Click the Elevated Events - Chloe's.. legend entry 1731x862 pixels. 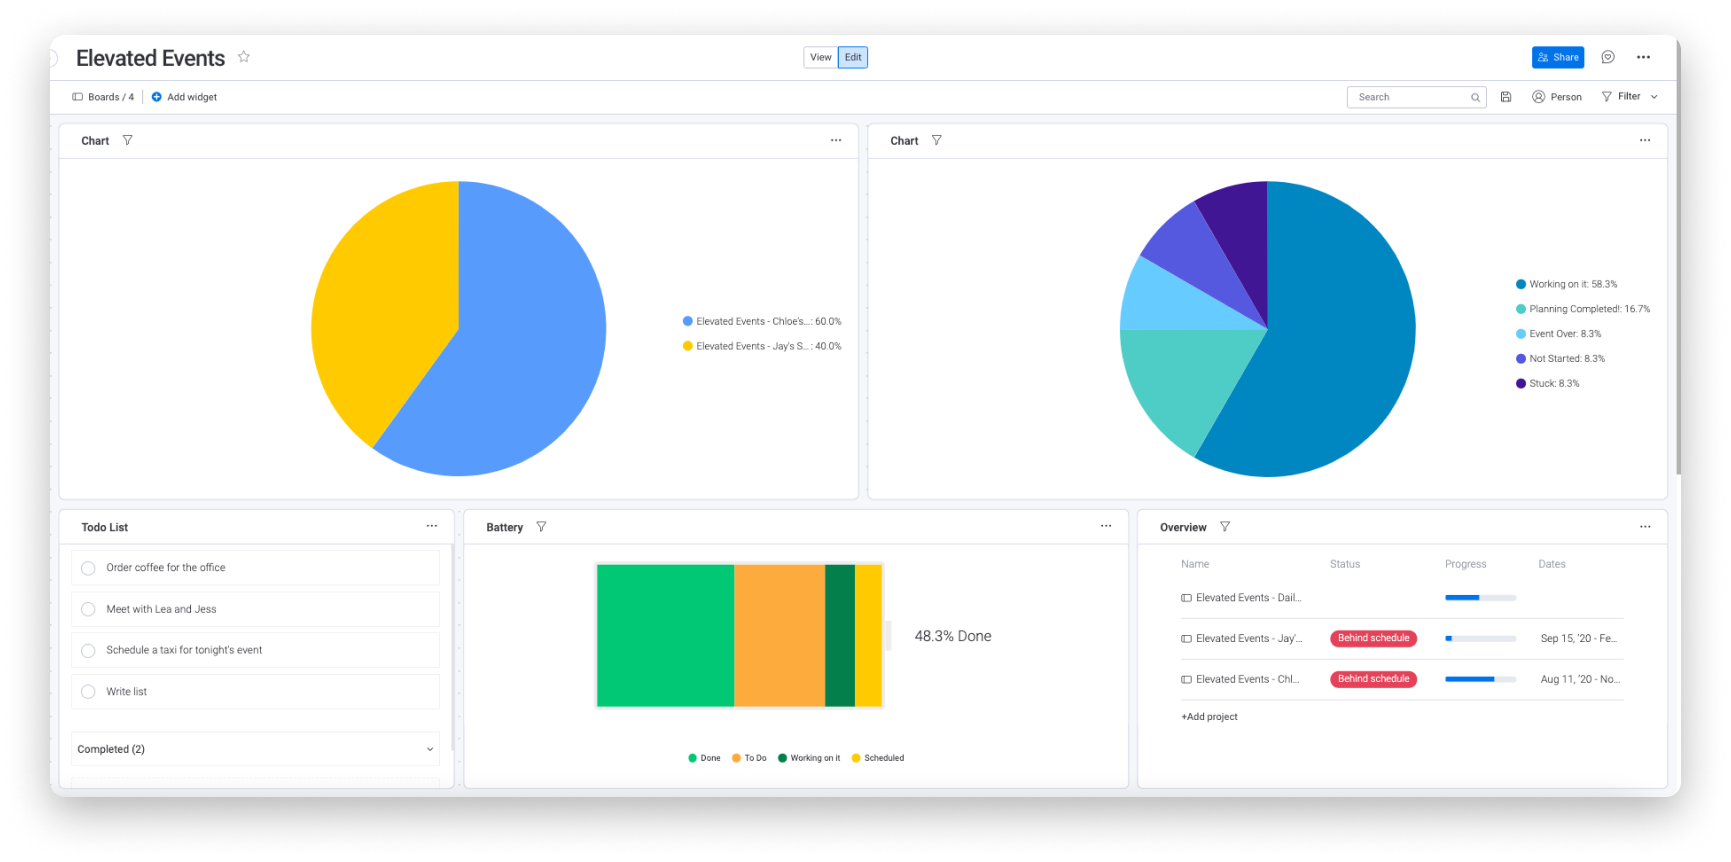click(x=762, y=321)
